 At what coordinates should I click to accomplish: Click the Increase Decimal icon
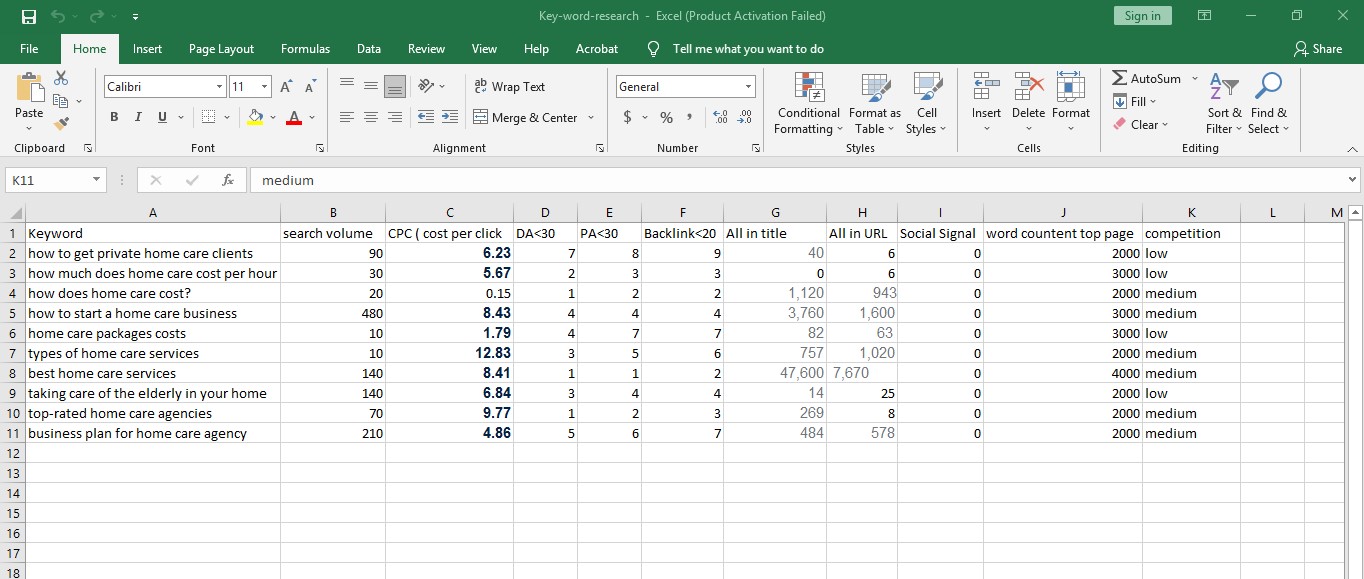point(719,117)
